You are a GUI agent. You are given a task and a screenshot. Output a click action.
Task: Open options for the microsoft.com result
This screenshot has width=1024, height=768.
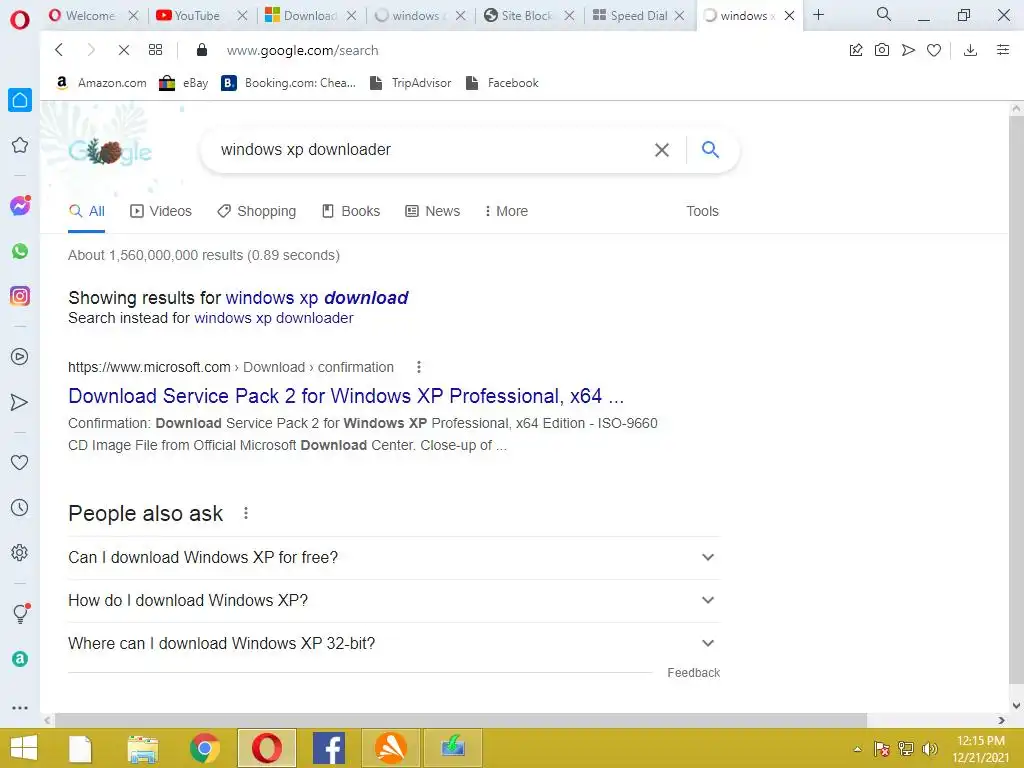tap(419, 367)
